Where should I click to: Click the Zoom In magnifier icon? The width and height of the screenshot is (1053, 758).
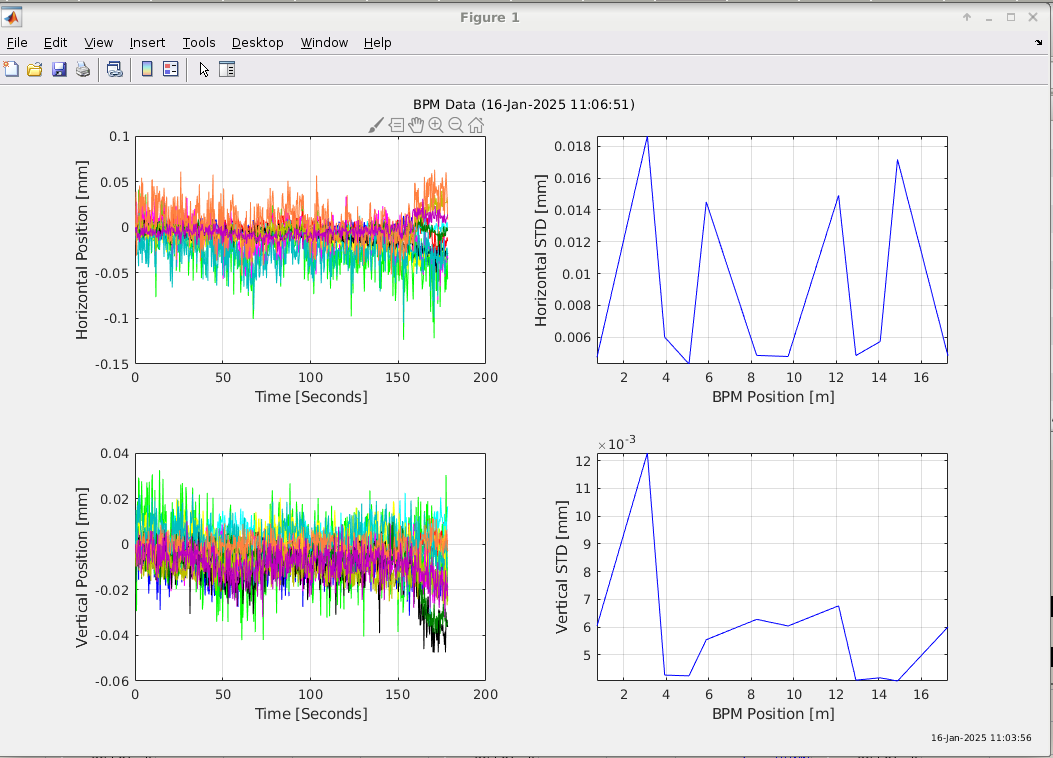[436, 125]
